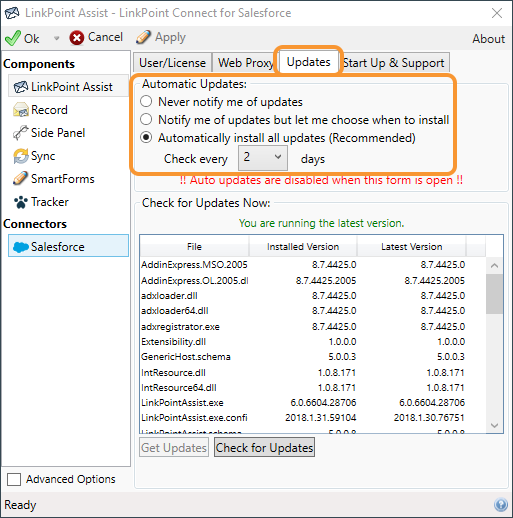Click the title bar app icon
The image size is (513, 518).
tap(12, 13)
